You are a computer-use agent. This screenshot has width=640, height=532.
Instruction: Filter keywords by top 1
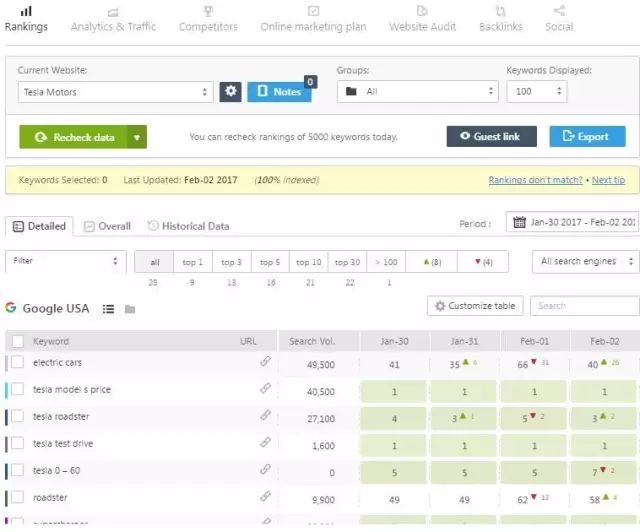coord(193,262)
